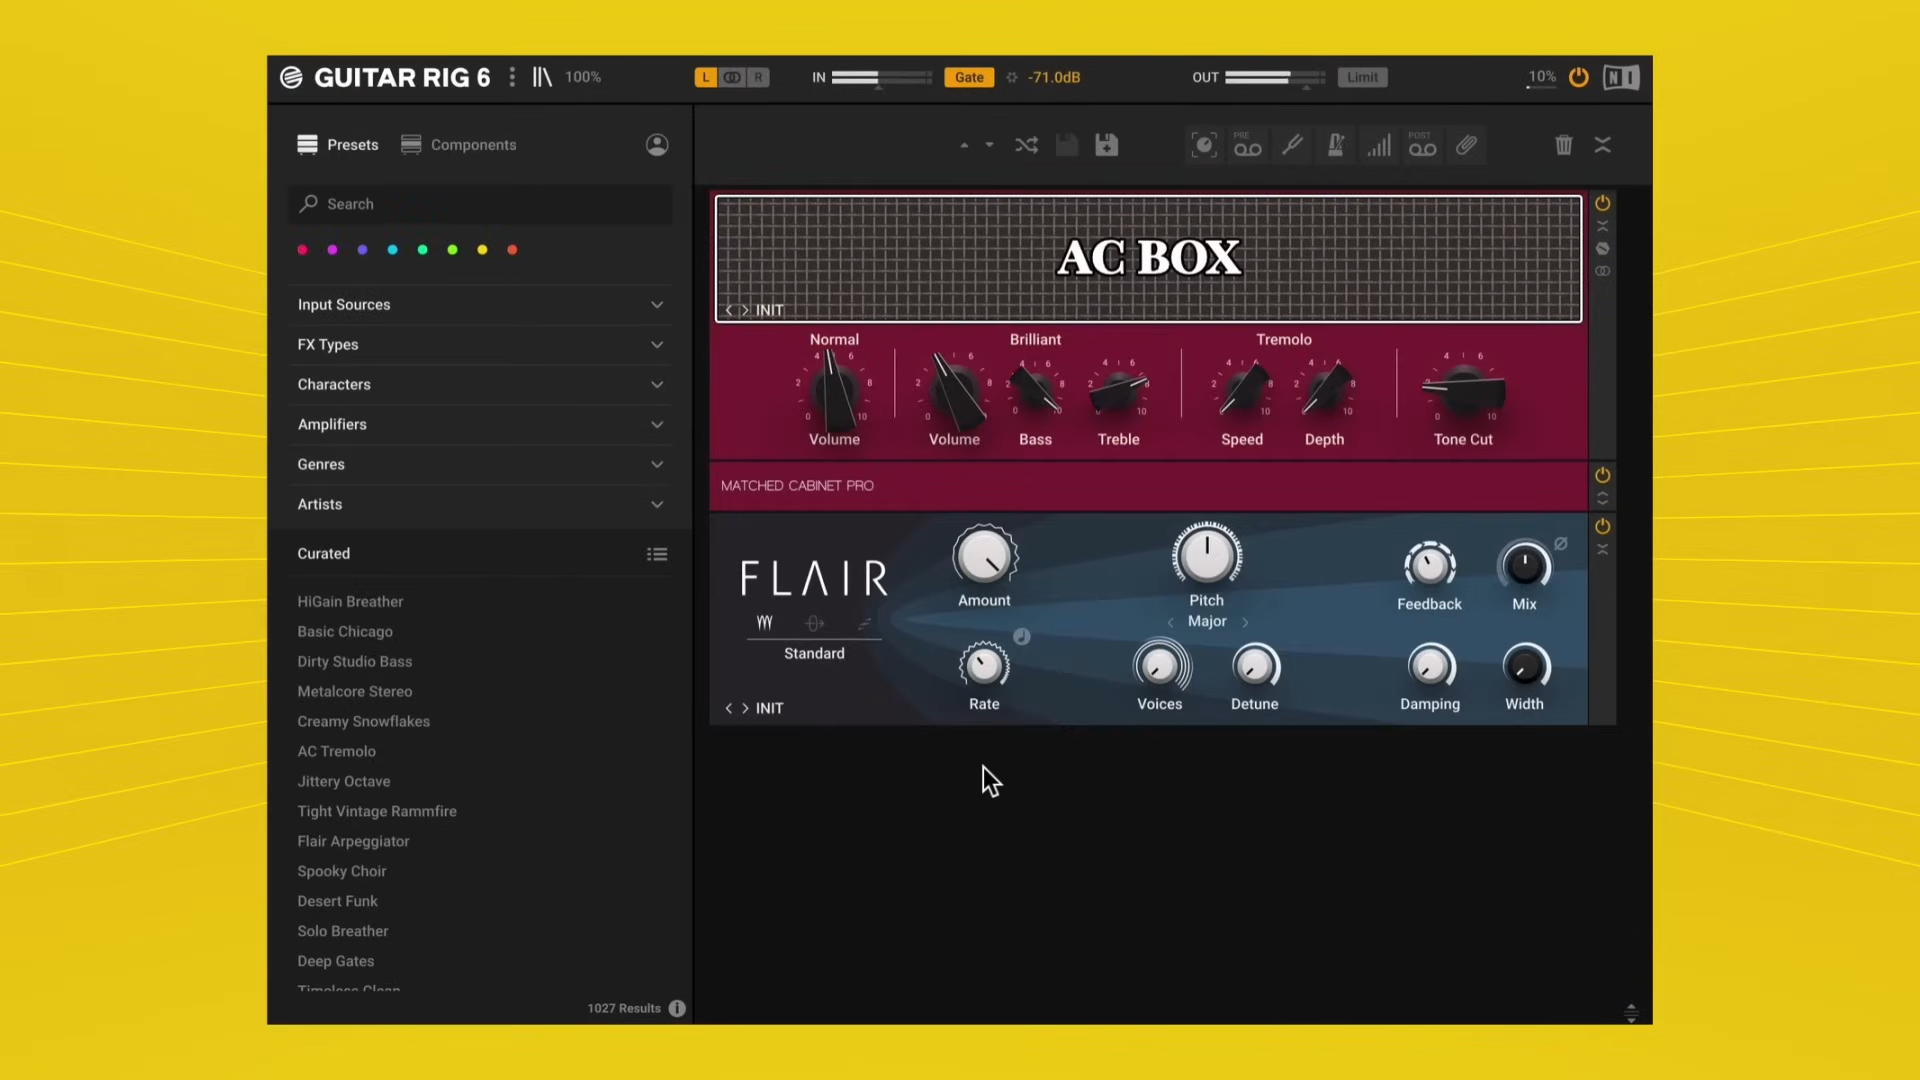Load the AC Tremolo preset
This screenshot has width=1920, height=1080.
[336, 751]
